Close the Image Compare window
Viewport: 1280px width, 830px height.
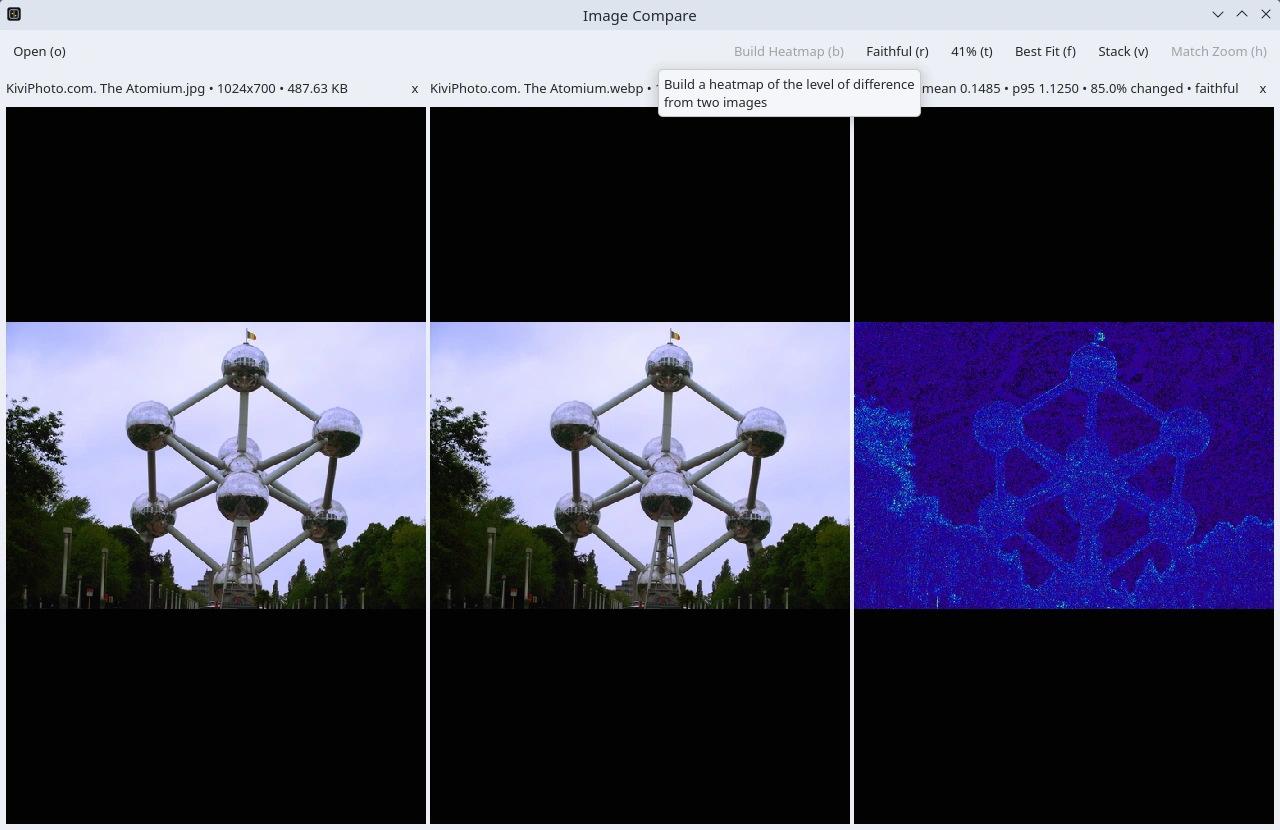point(1265,14)
